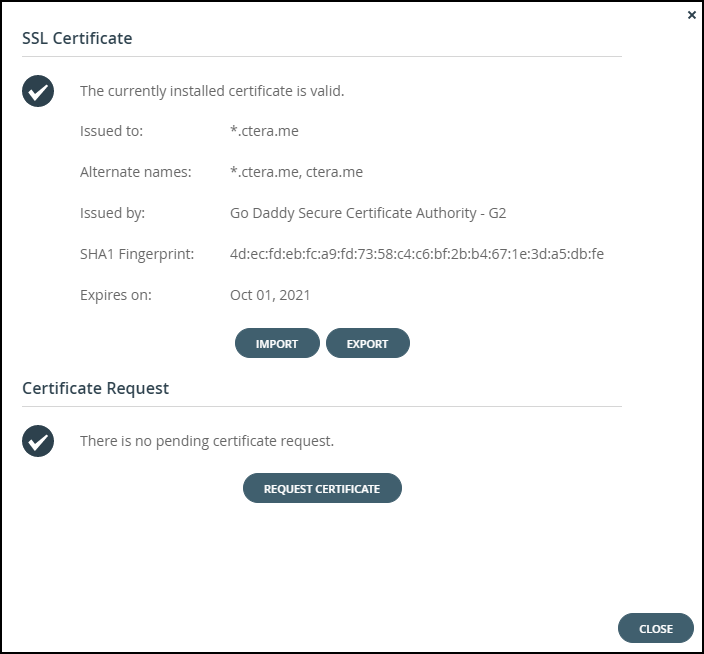The height and width of the screenshot is (654, 704).
Task: Click the SHA1 Fingerprint label
Action: point(137,255)
